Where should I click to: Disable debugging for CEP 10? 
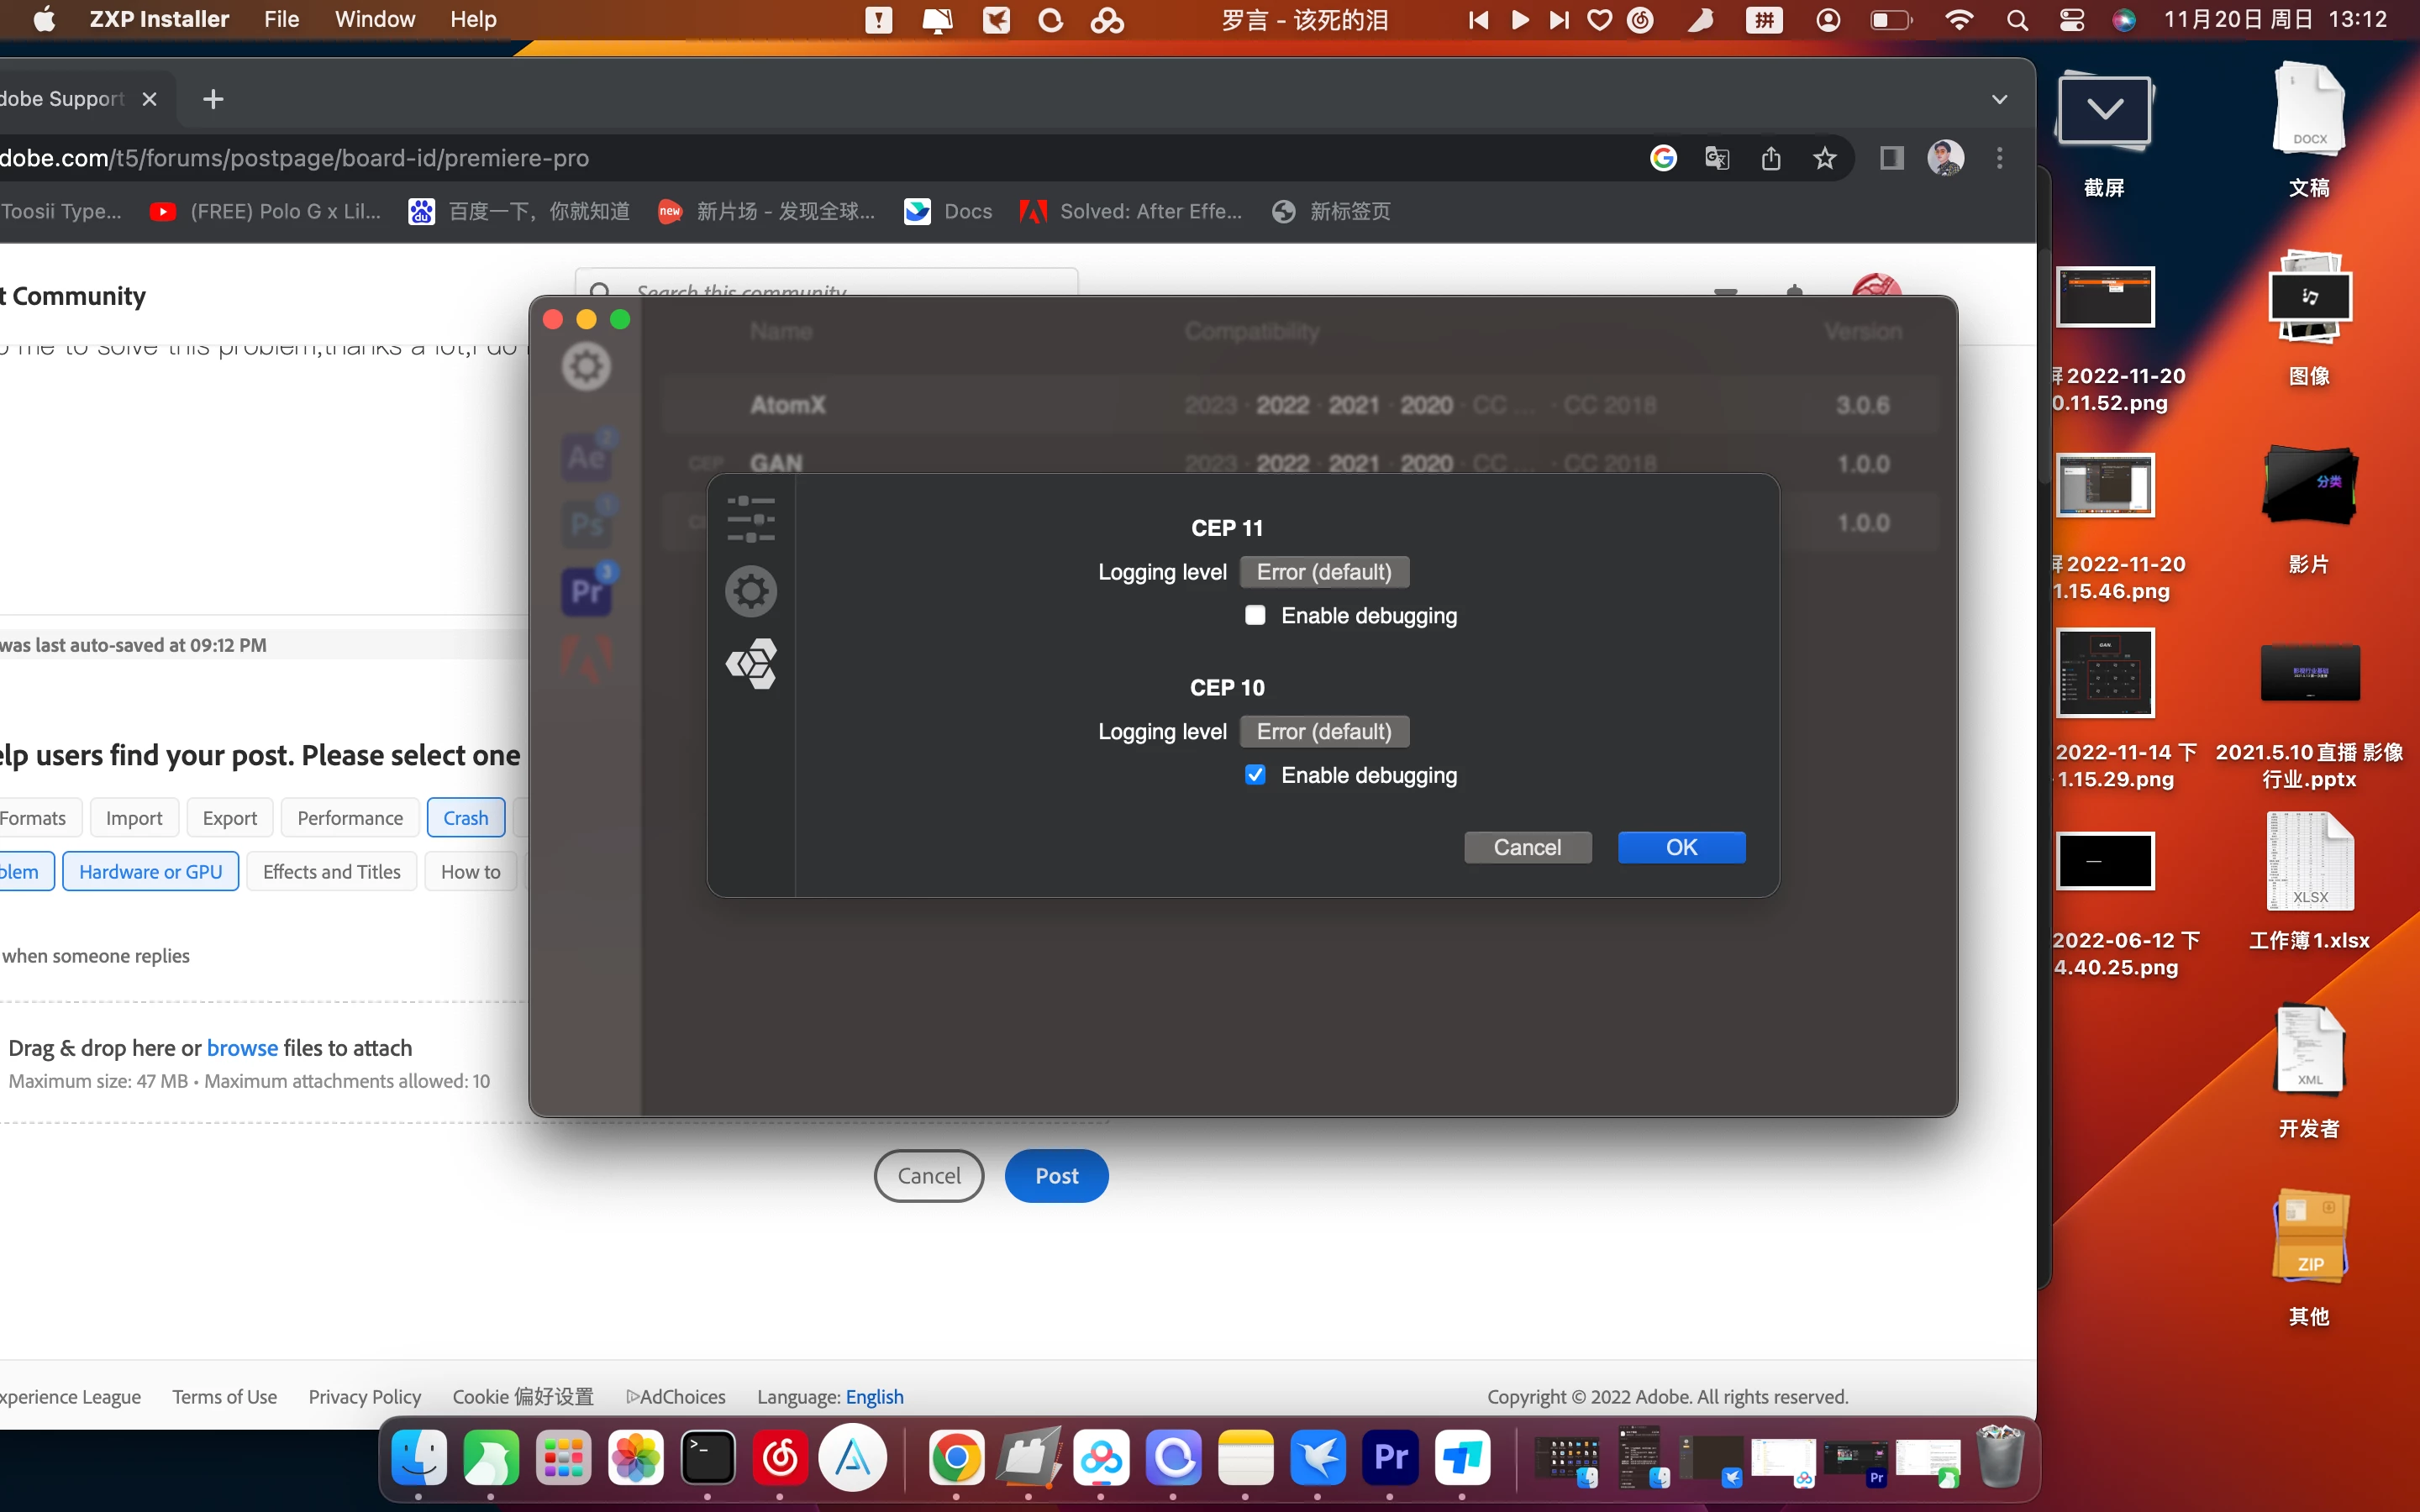coord(1255,775)
